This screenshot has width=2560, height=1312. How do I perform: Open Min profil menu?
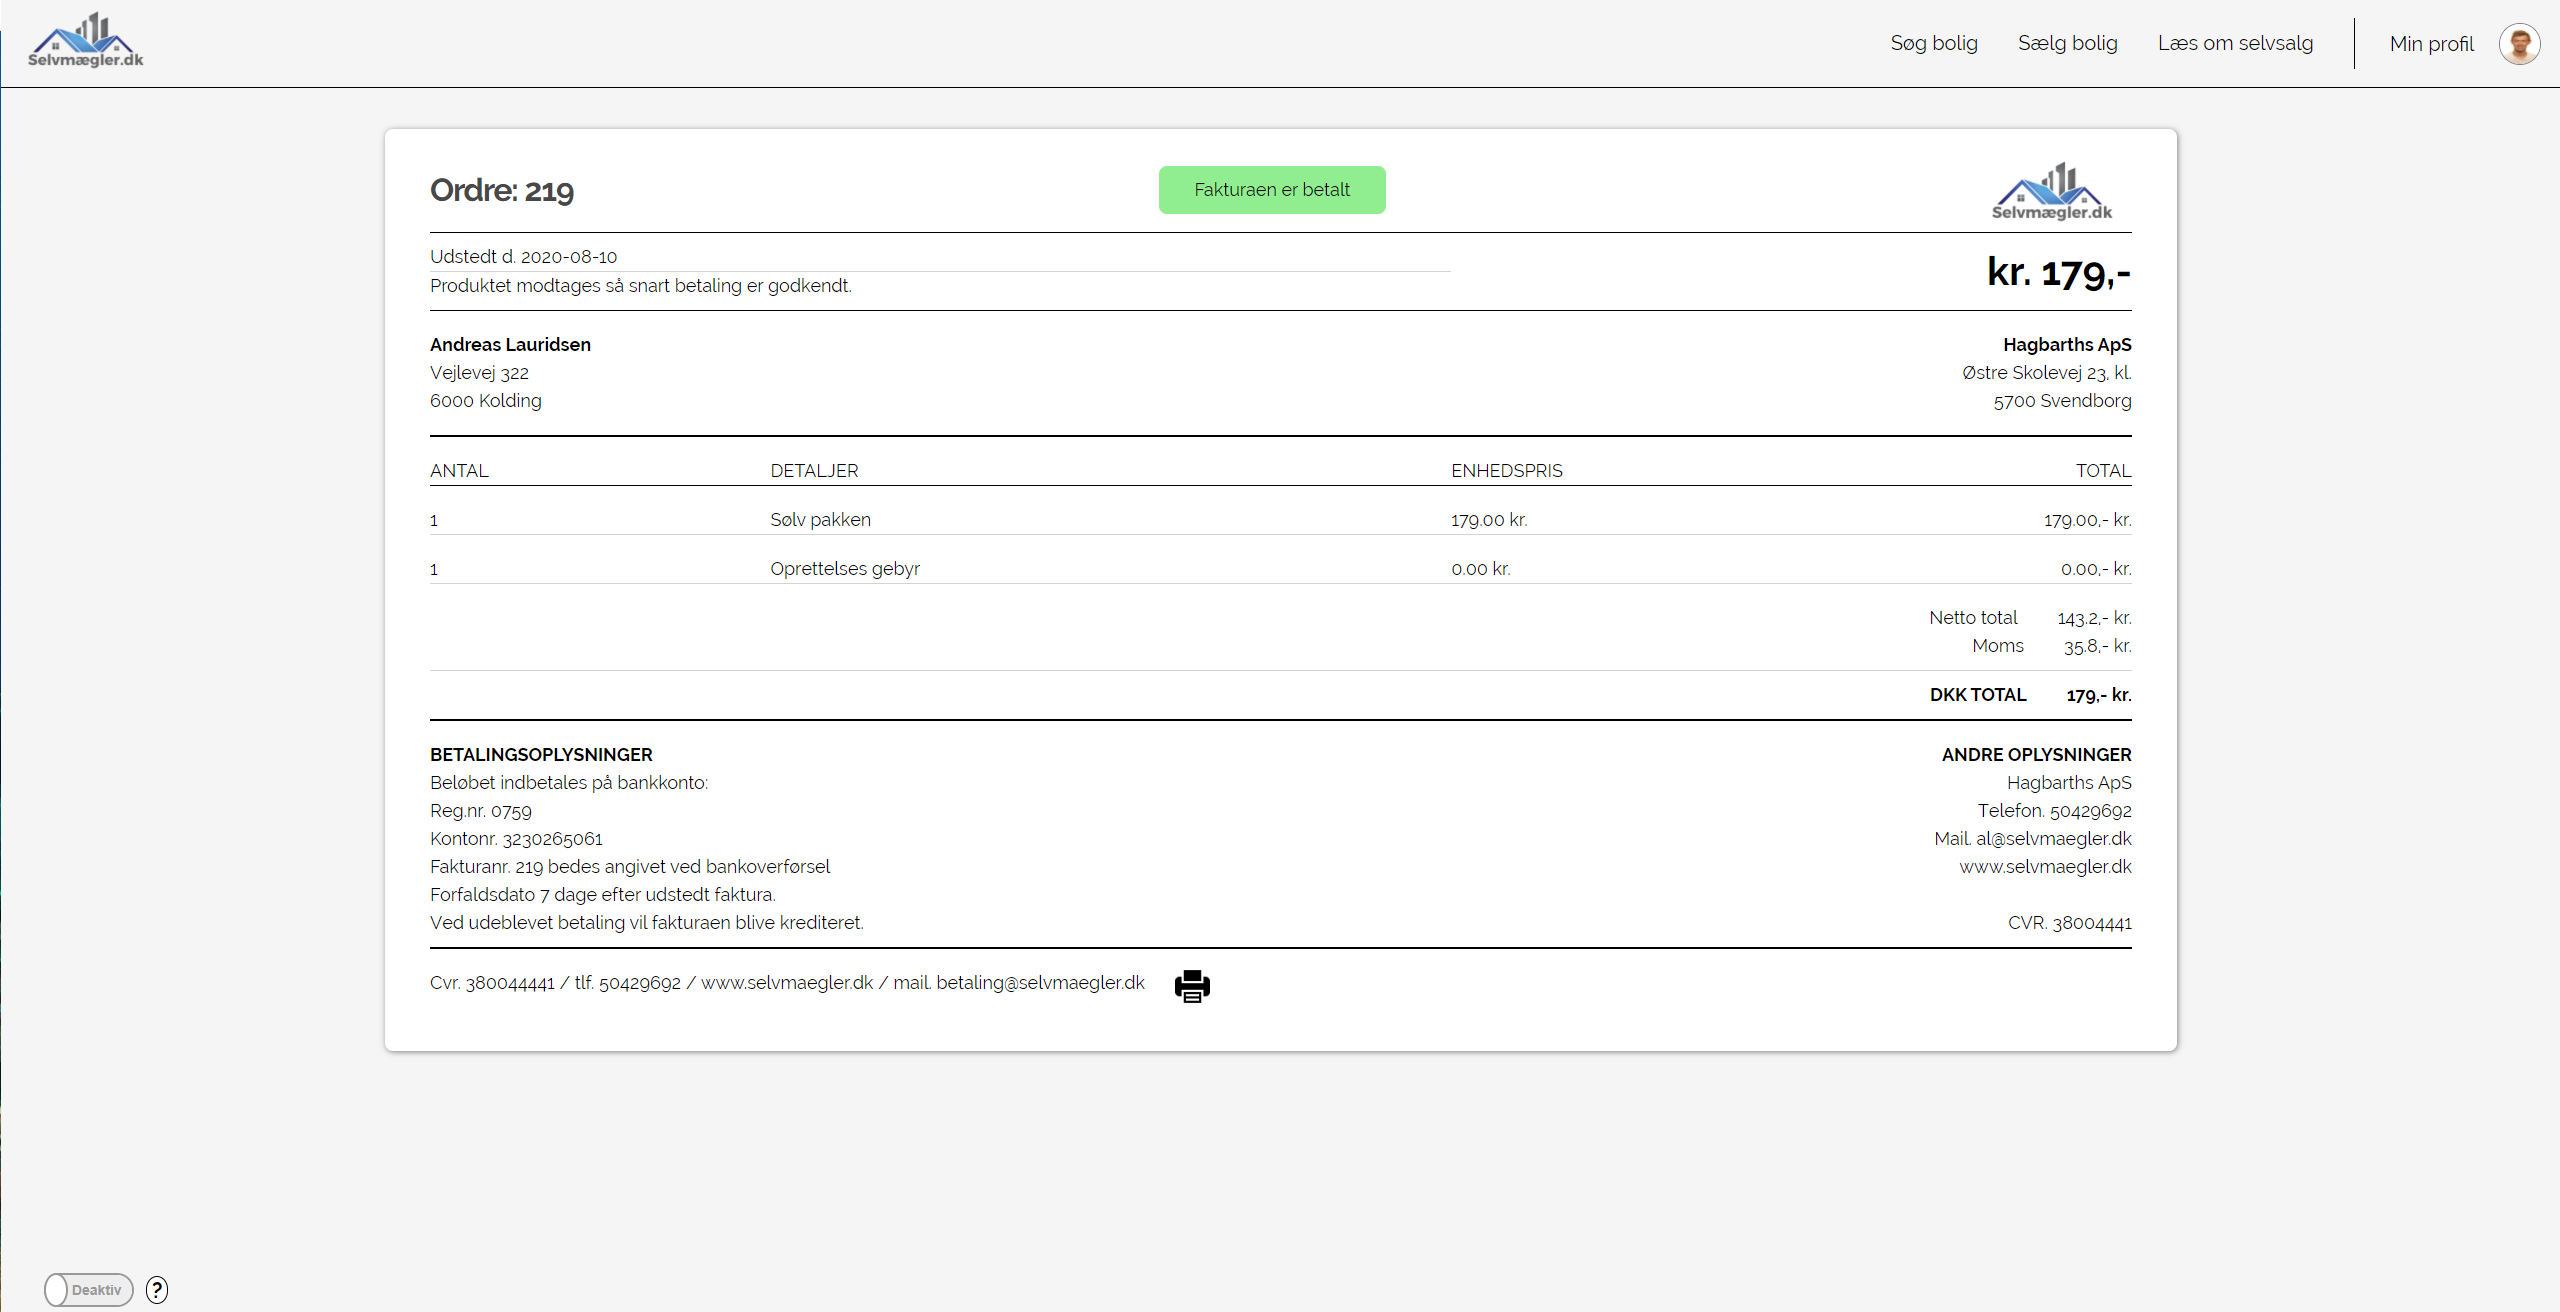pos(2431,44)
